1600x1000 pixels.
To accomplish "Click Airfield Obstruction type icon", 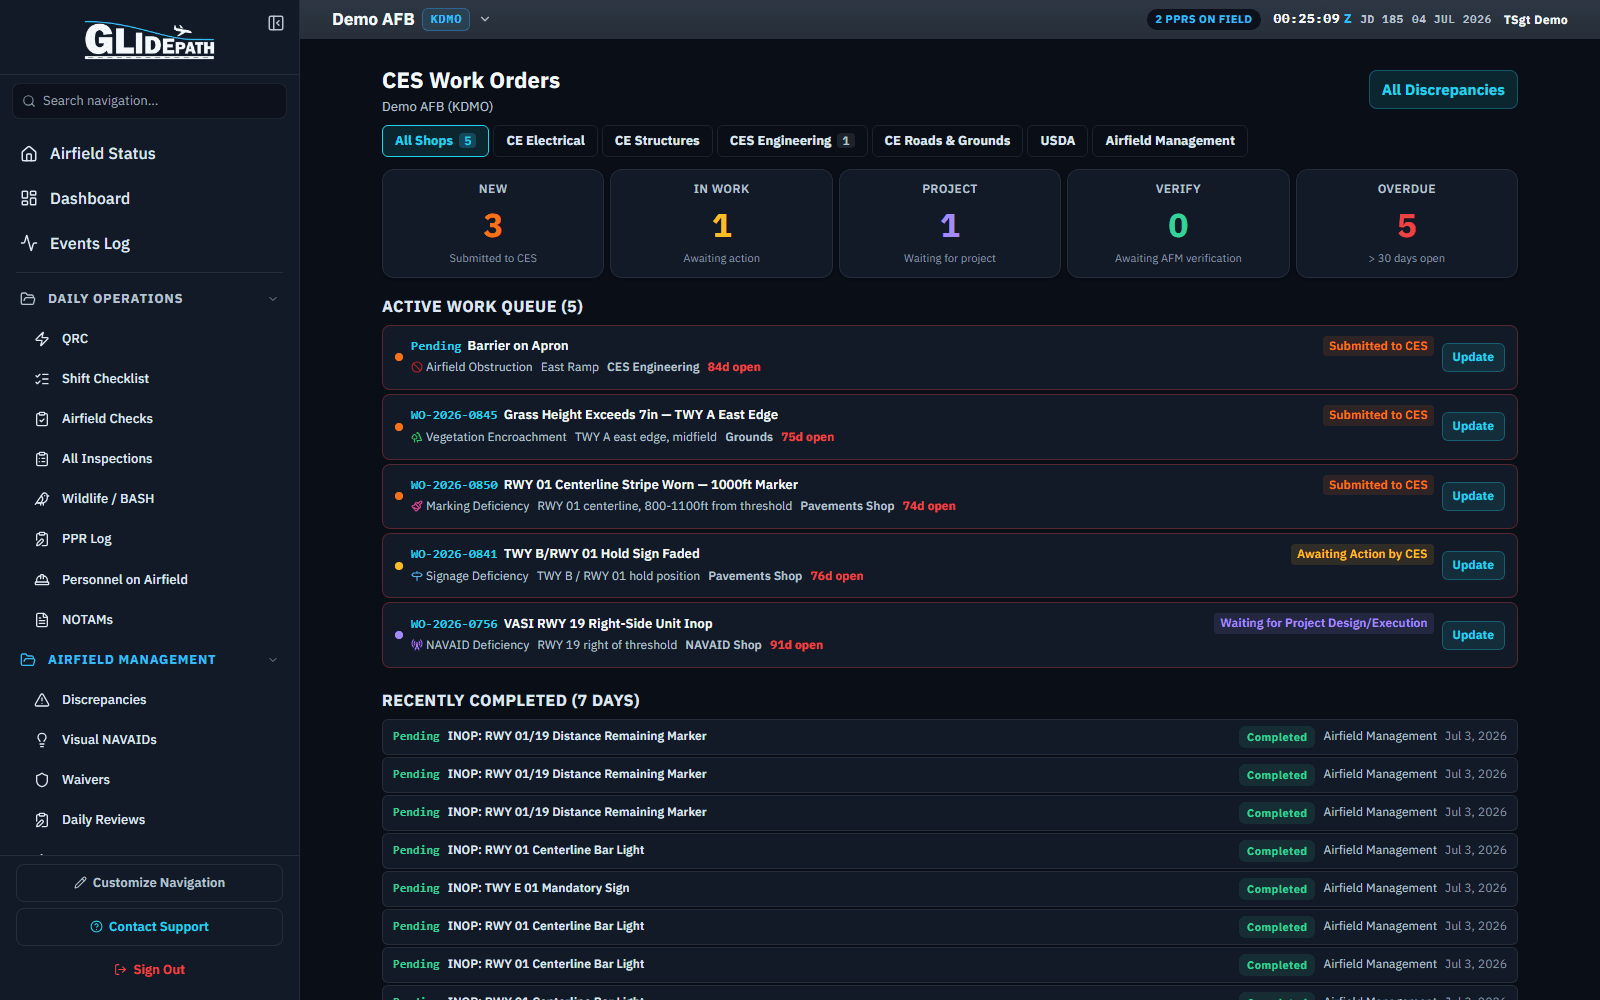I will tap(417, 367).
